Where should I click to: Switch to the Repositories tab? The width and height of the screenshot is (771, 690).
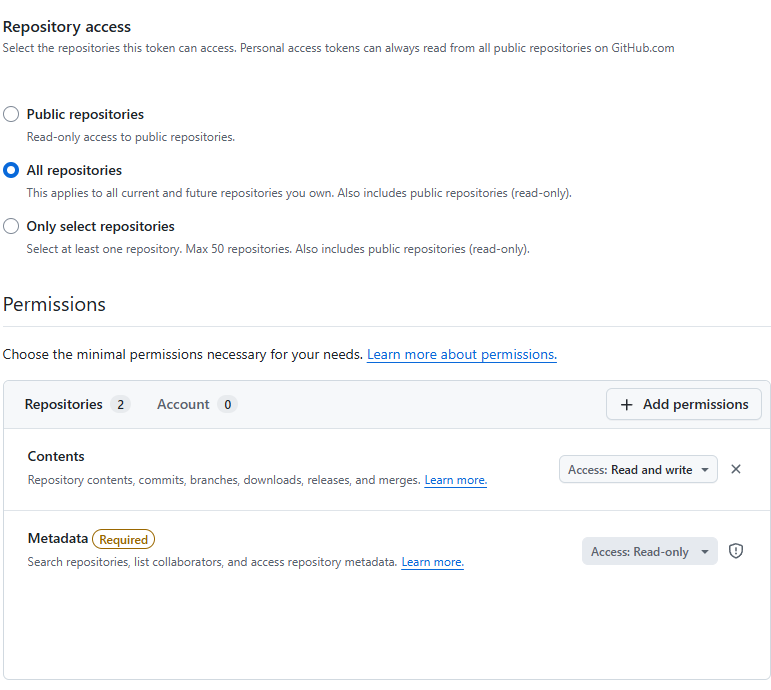point(64,405)
